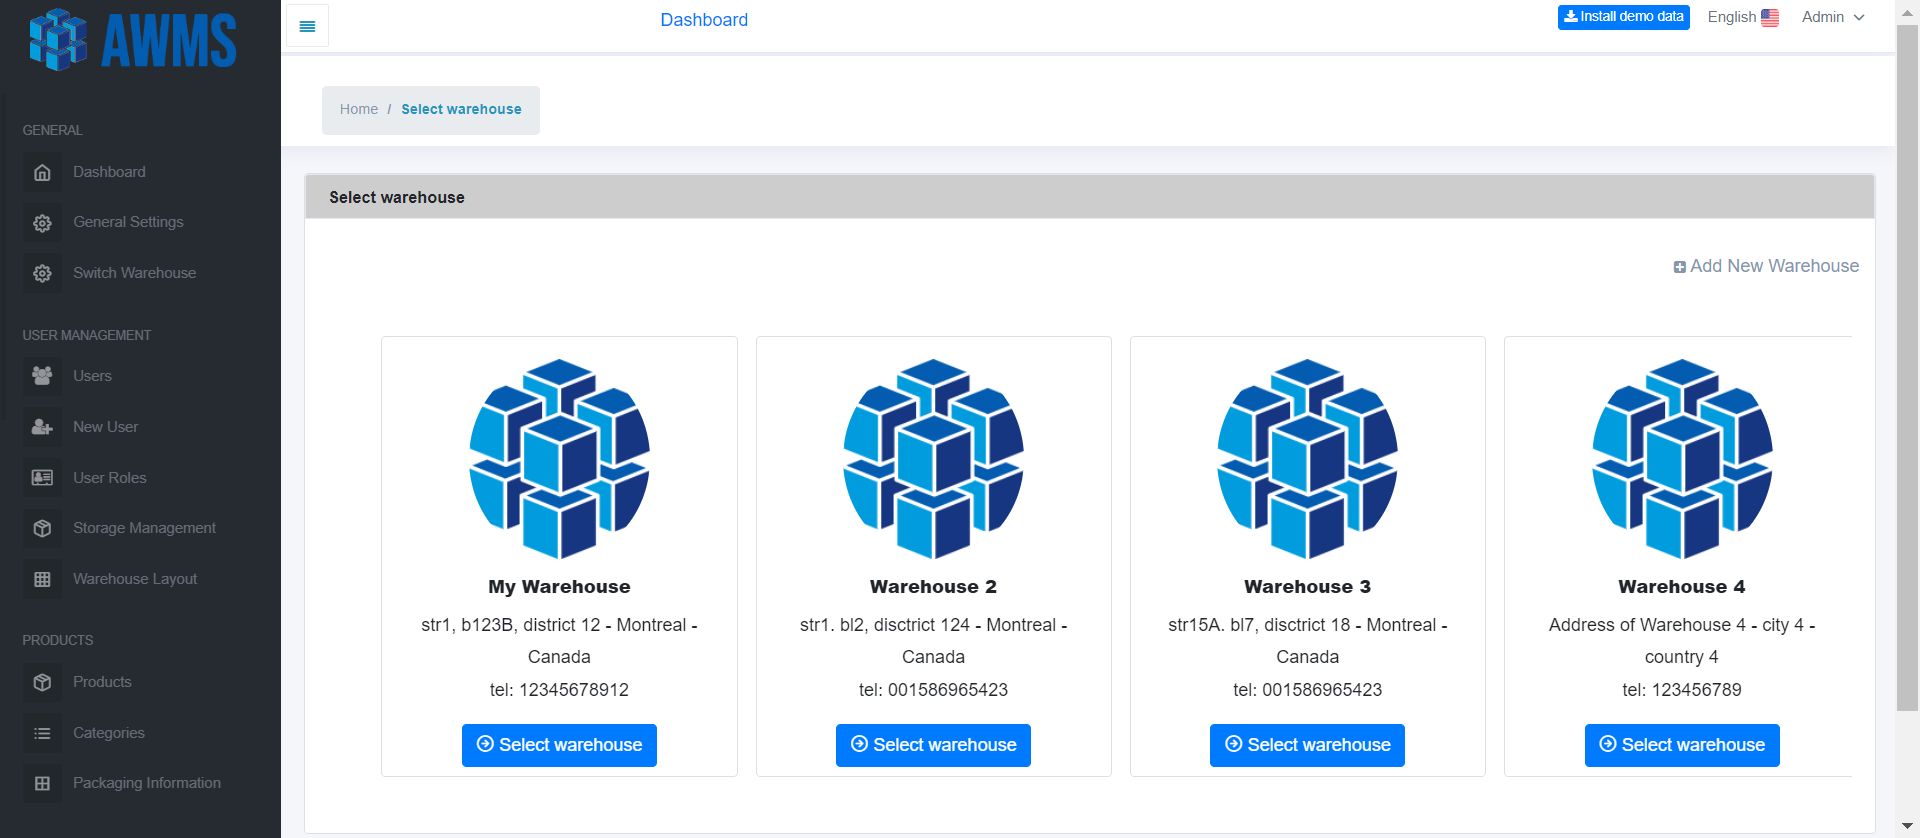This screenshot has width=1920, height=838.
Task: Click the Warehouse 3 title text
Action: pyautogui.click(x=1307, y=587)
